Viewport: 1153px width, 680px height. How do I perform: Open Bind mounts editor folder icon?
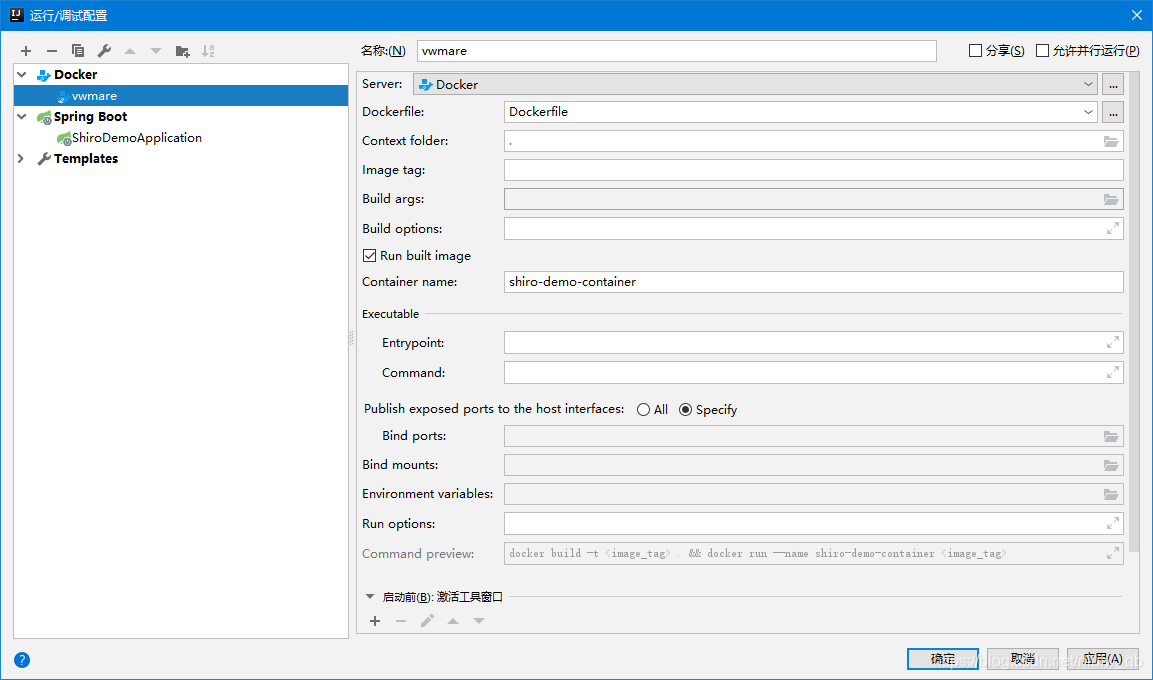[1111, 465]
